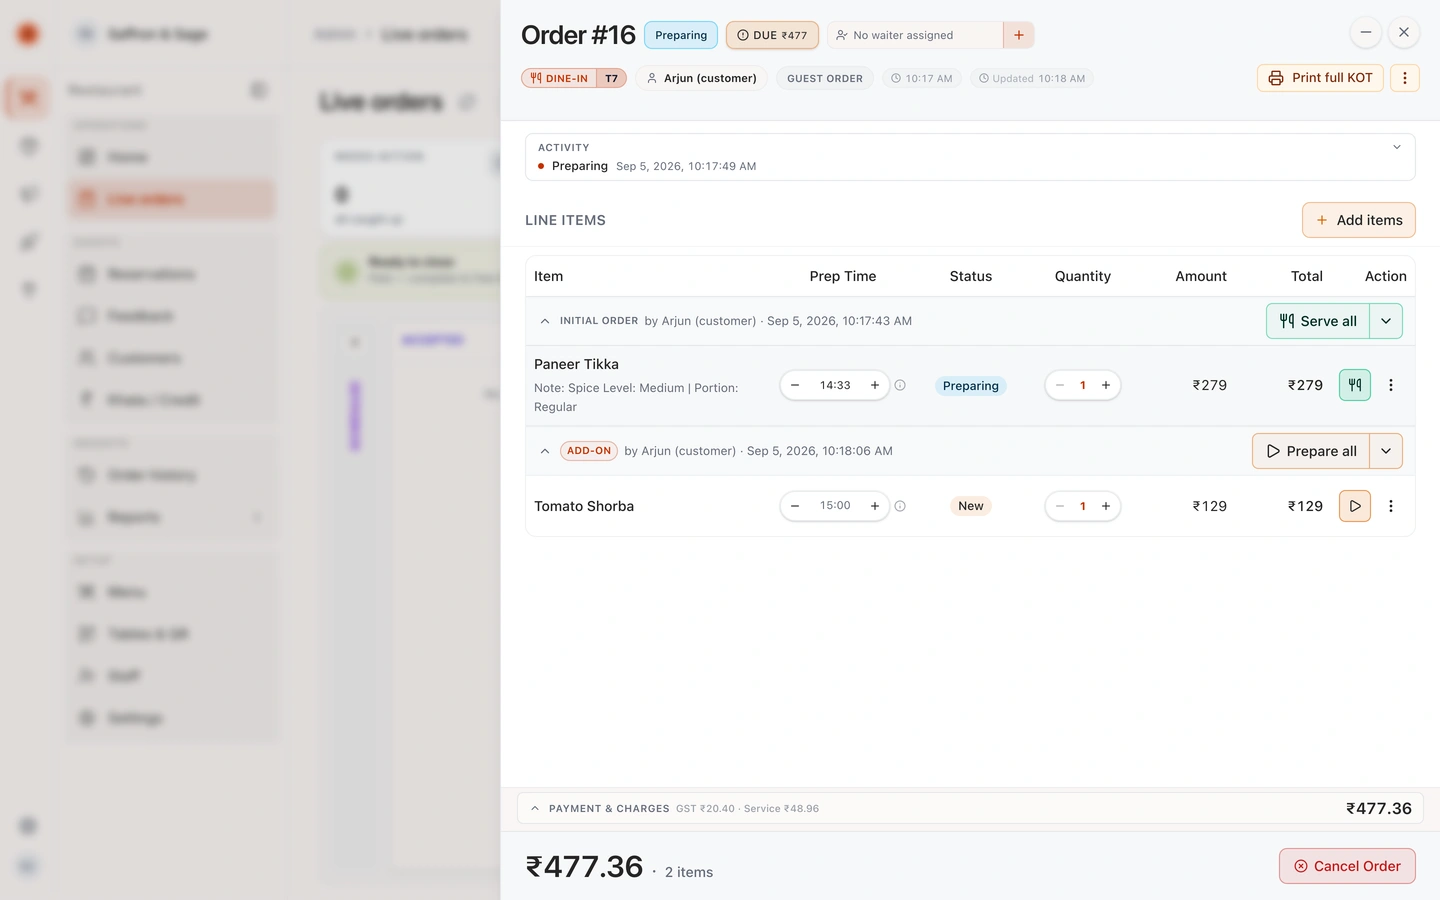The width and height of the screenshot is (1440, 900).
Task: Increase Paneer Tikka prep time
Action: [875, 385]
